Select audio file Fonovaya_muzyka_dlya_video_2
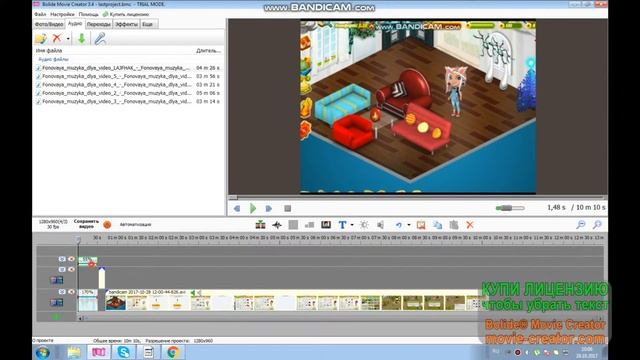 [128, 93]
